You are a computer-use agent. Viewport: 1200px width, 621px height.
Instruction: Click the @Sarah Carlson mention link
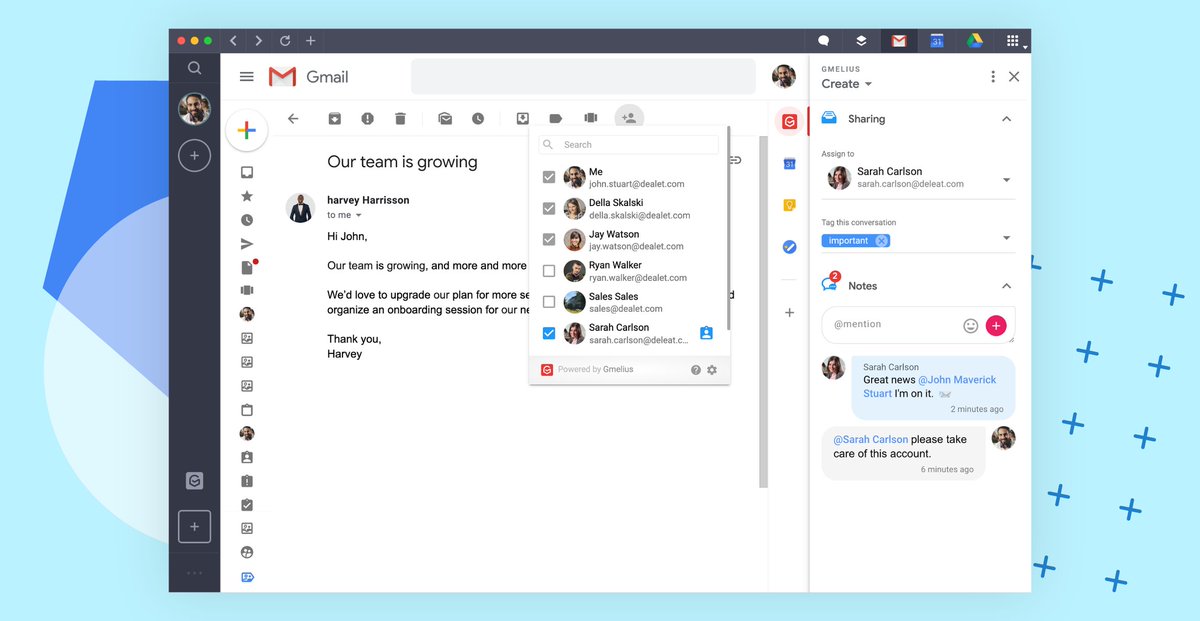(870, 439)
